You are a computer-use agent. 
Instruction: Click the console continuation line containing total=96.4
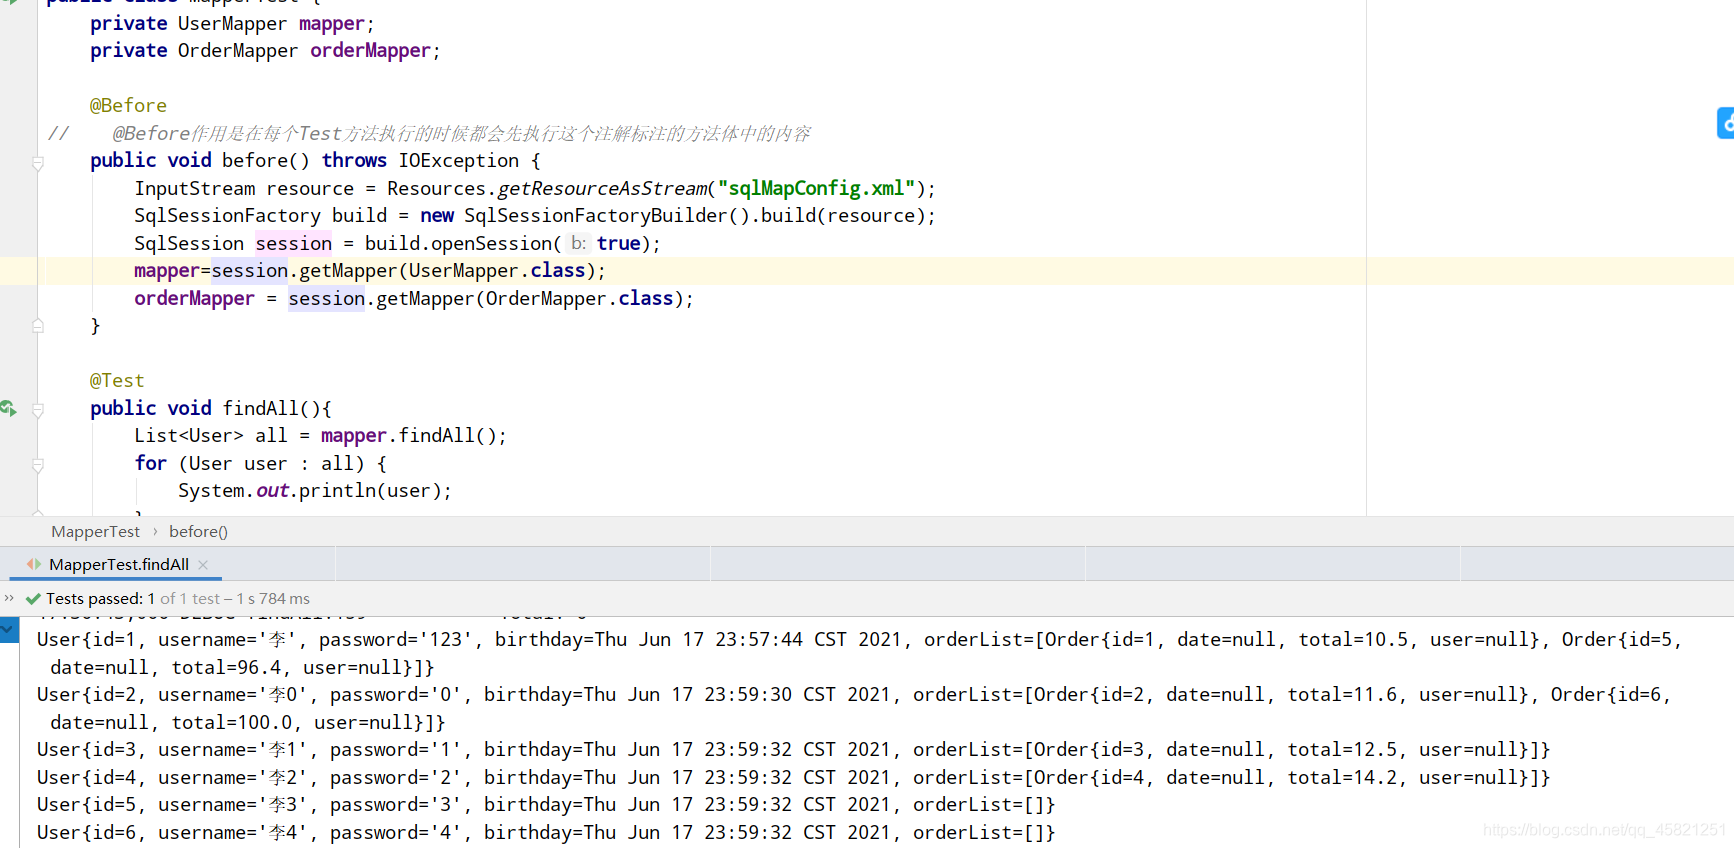(x=242, y=668)
